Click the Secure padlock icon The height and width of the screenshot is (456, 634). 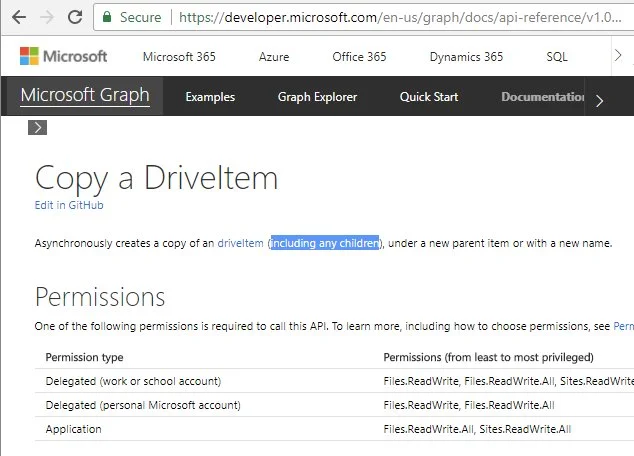[107, 18]
